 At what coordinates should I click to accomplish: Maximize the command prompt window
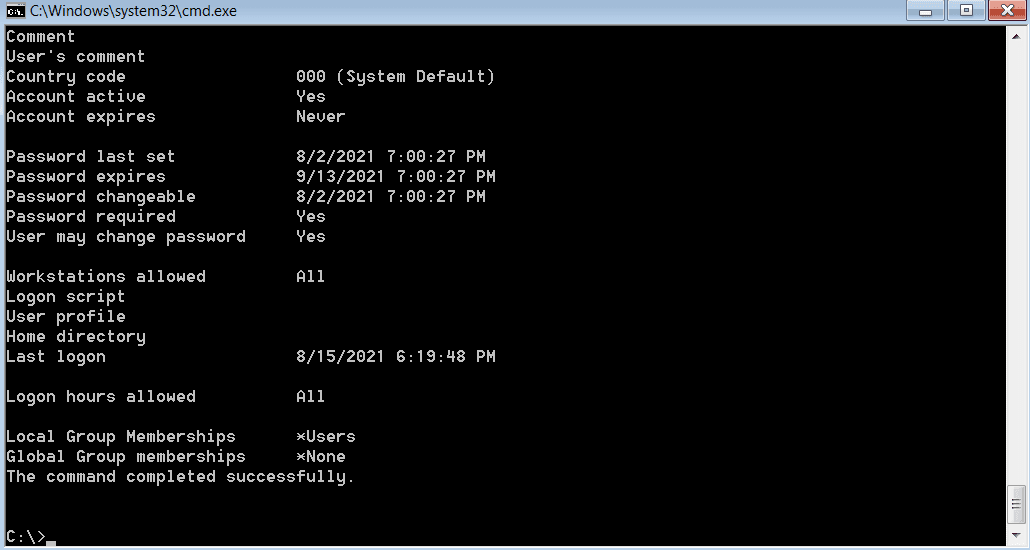(x=966, y=10)
